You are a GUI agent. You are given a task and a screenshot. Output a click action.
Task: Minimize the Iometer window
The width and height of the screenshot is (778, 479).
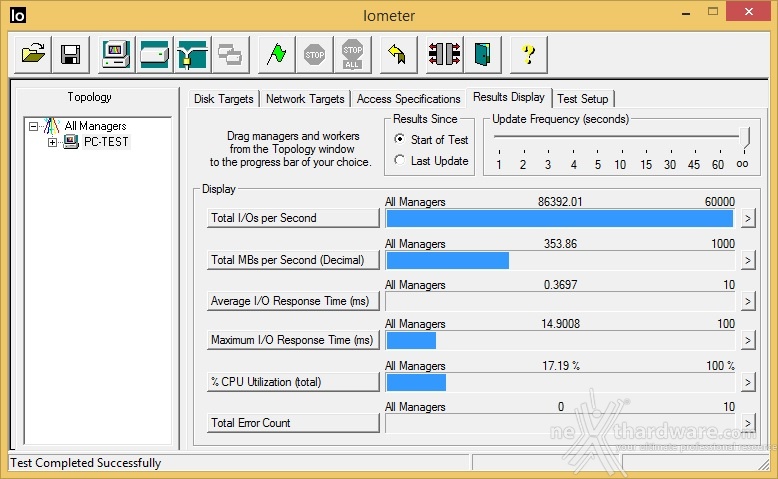686,12
